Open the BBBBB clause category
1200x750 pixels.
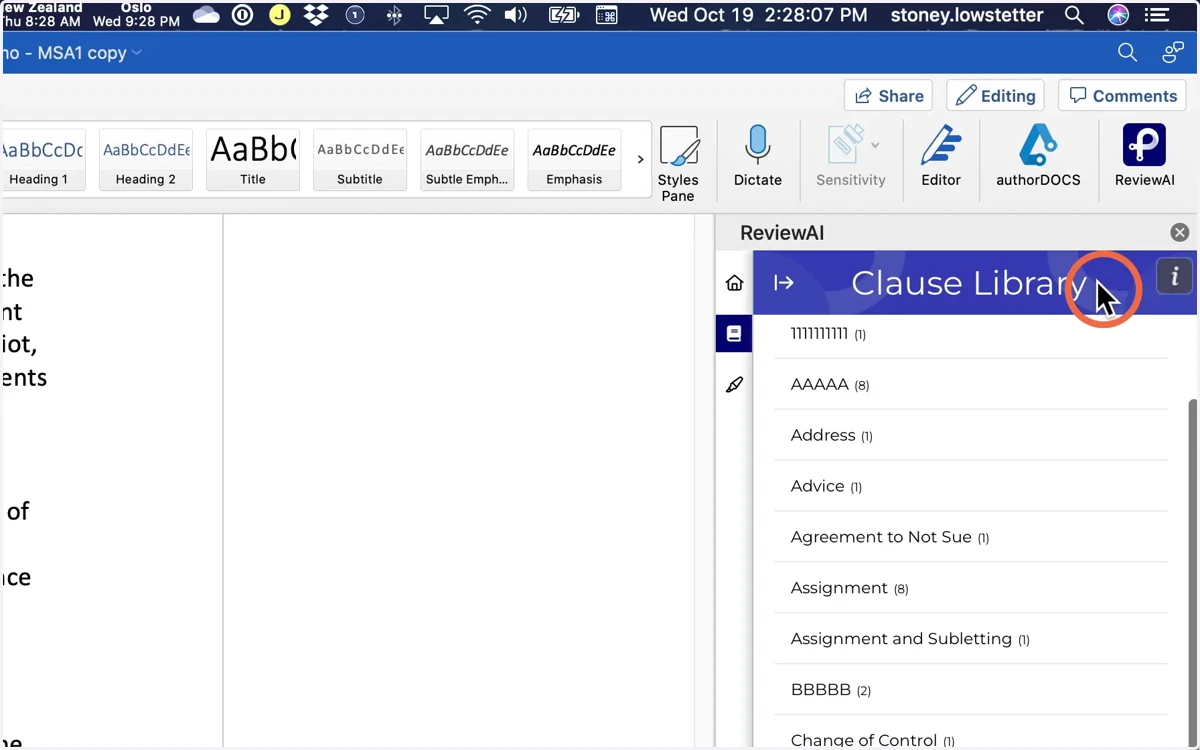coord(971,691)
